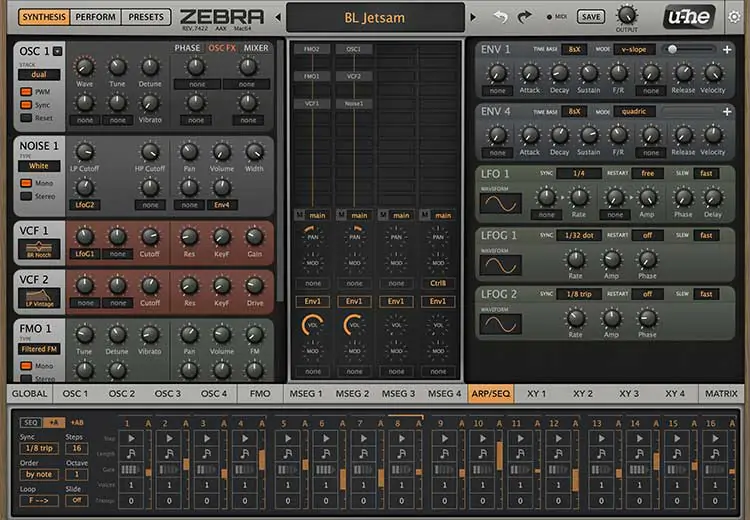Click the step 1 play arrow in sequencer
750x520 pixels.
(x=131, y=438)
